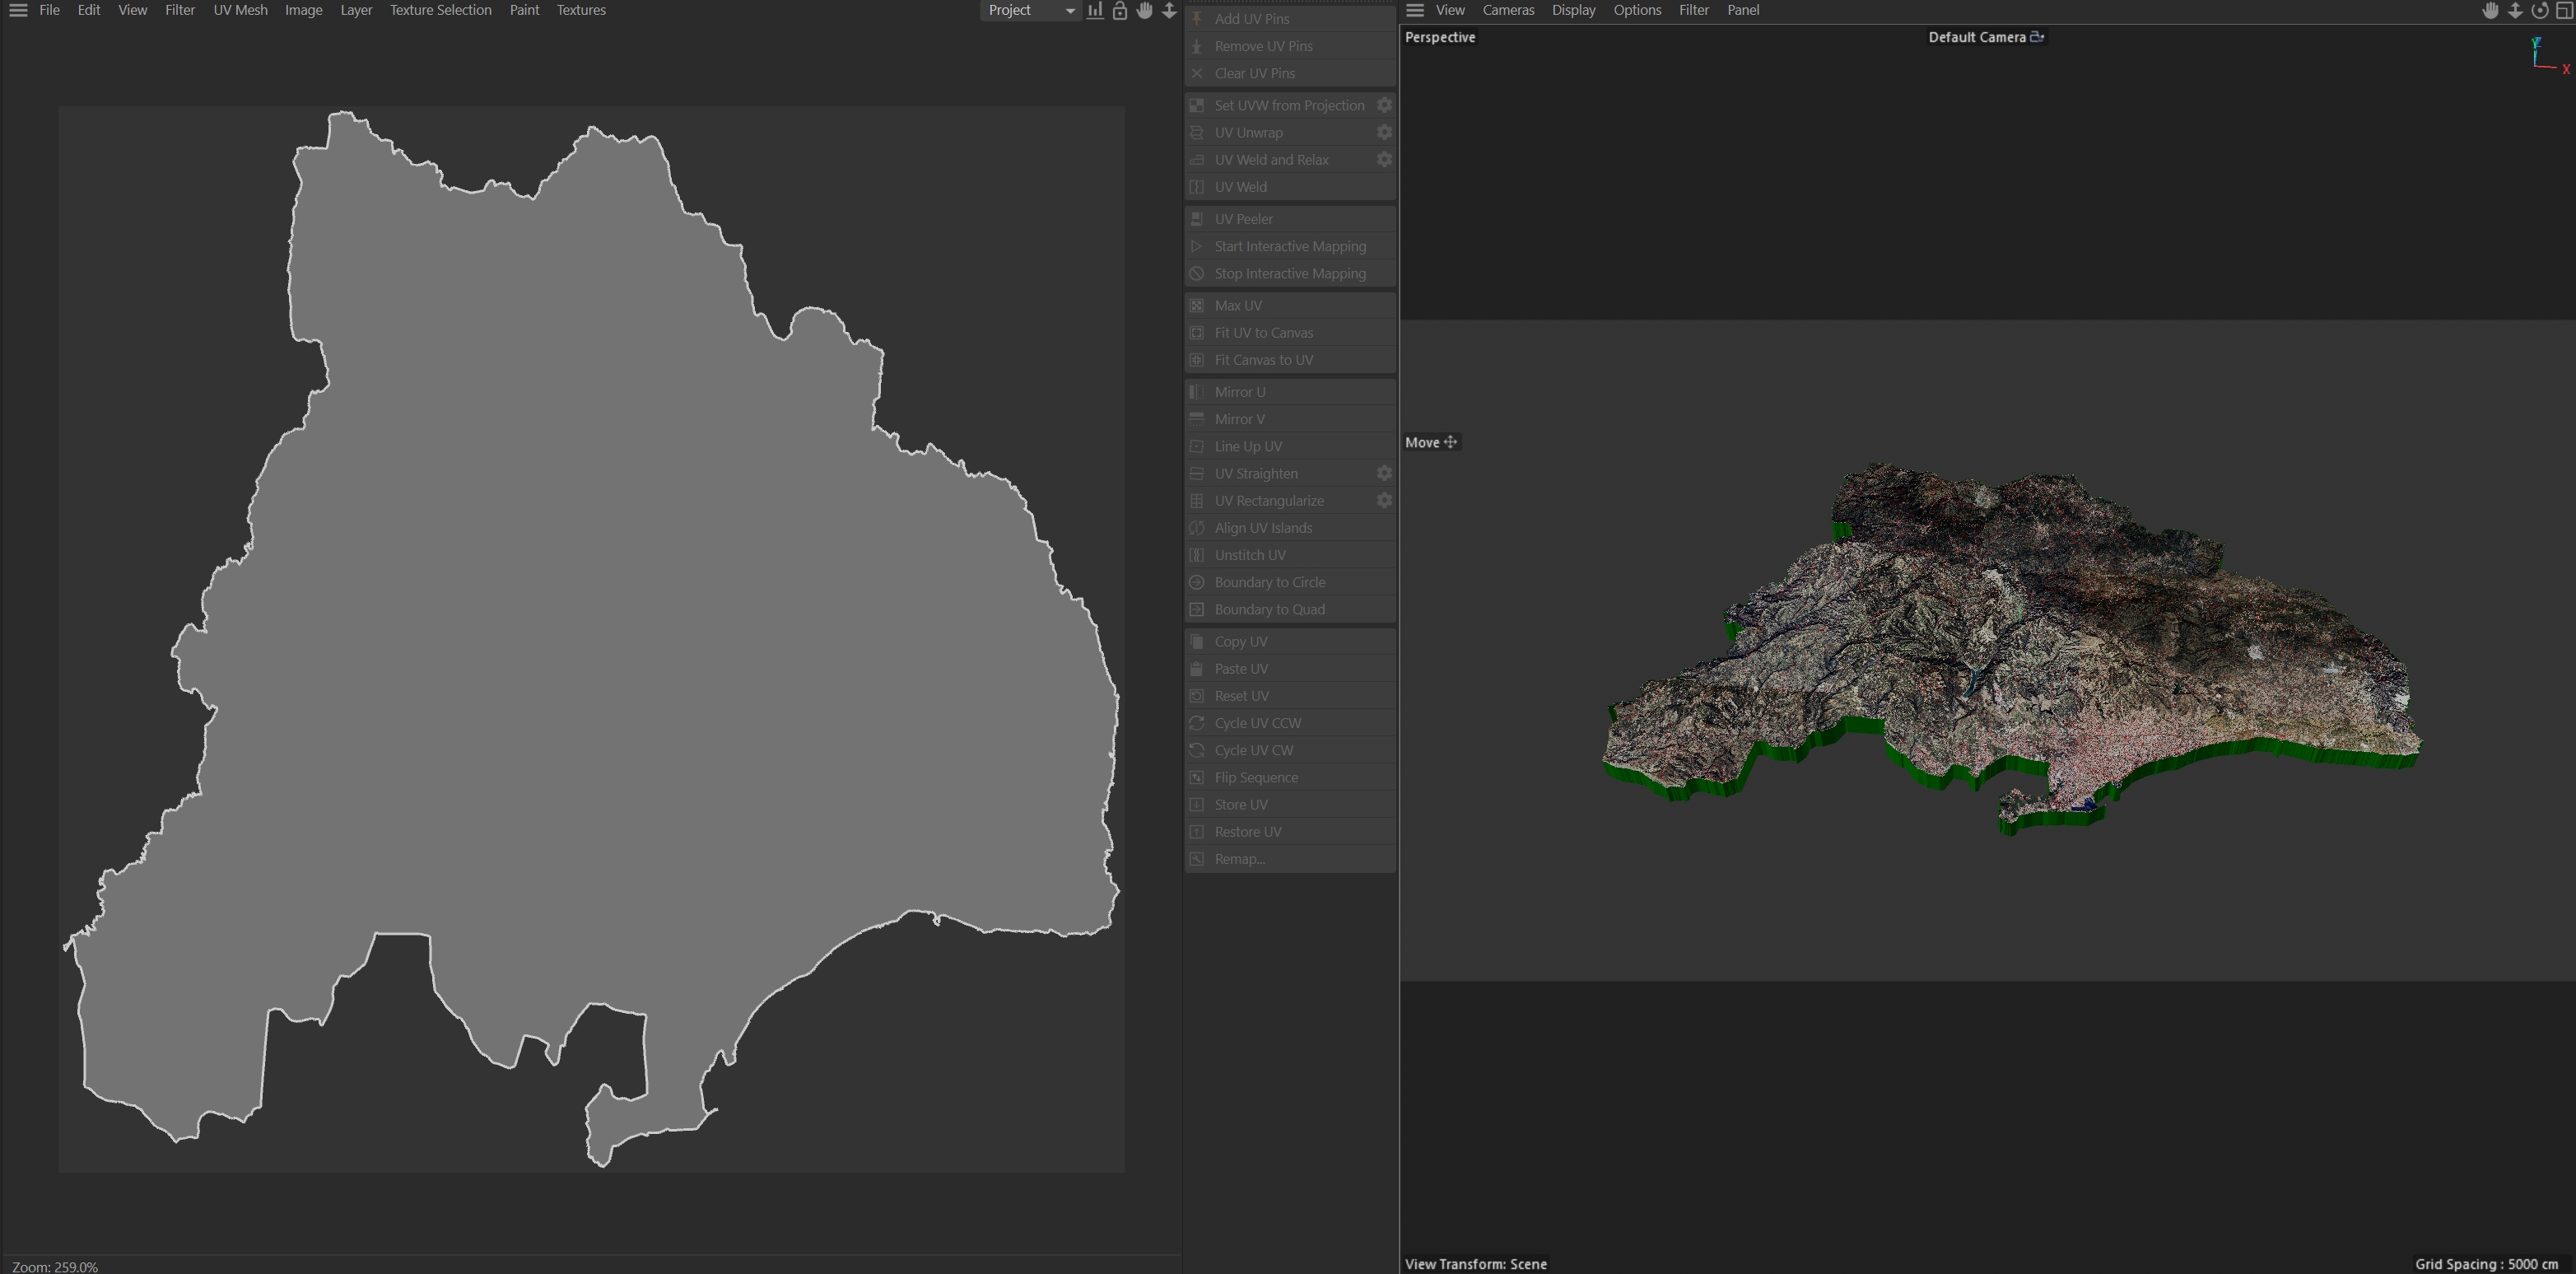This screenshot has width=2576, height=1274.
Task: Toggle the texture view lock icon
Action: 1120,10
